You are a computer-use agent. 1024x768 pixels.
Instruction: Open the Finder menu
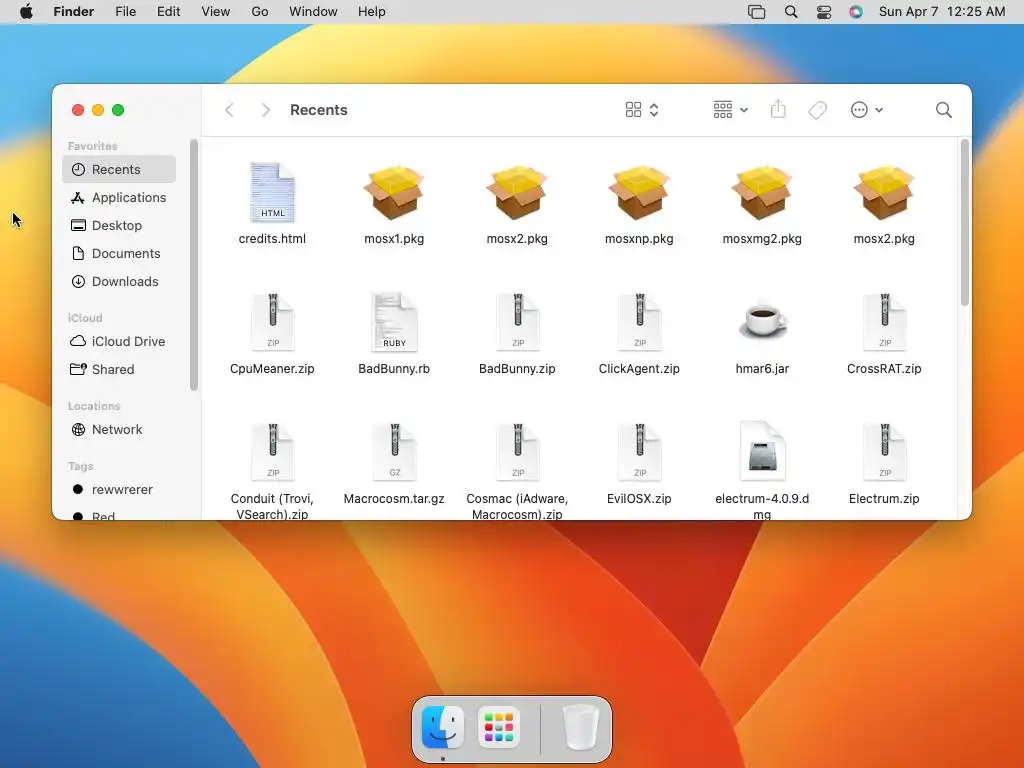click(x=73, y=12)
